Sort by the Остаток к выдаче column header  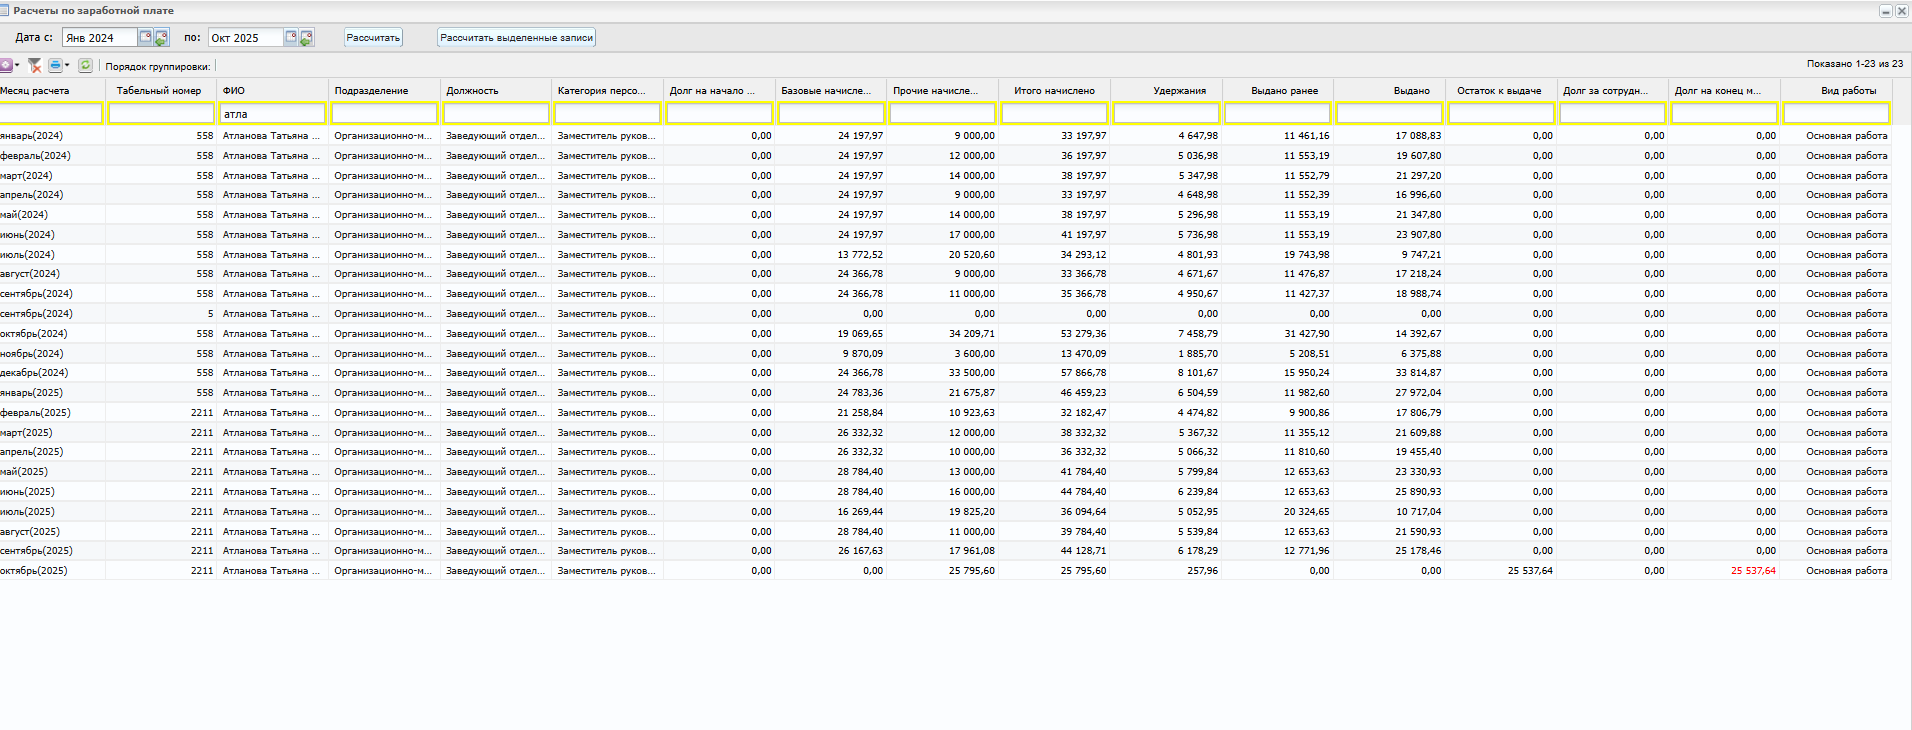click(1501, 91)
